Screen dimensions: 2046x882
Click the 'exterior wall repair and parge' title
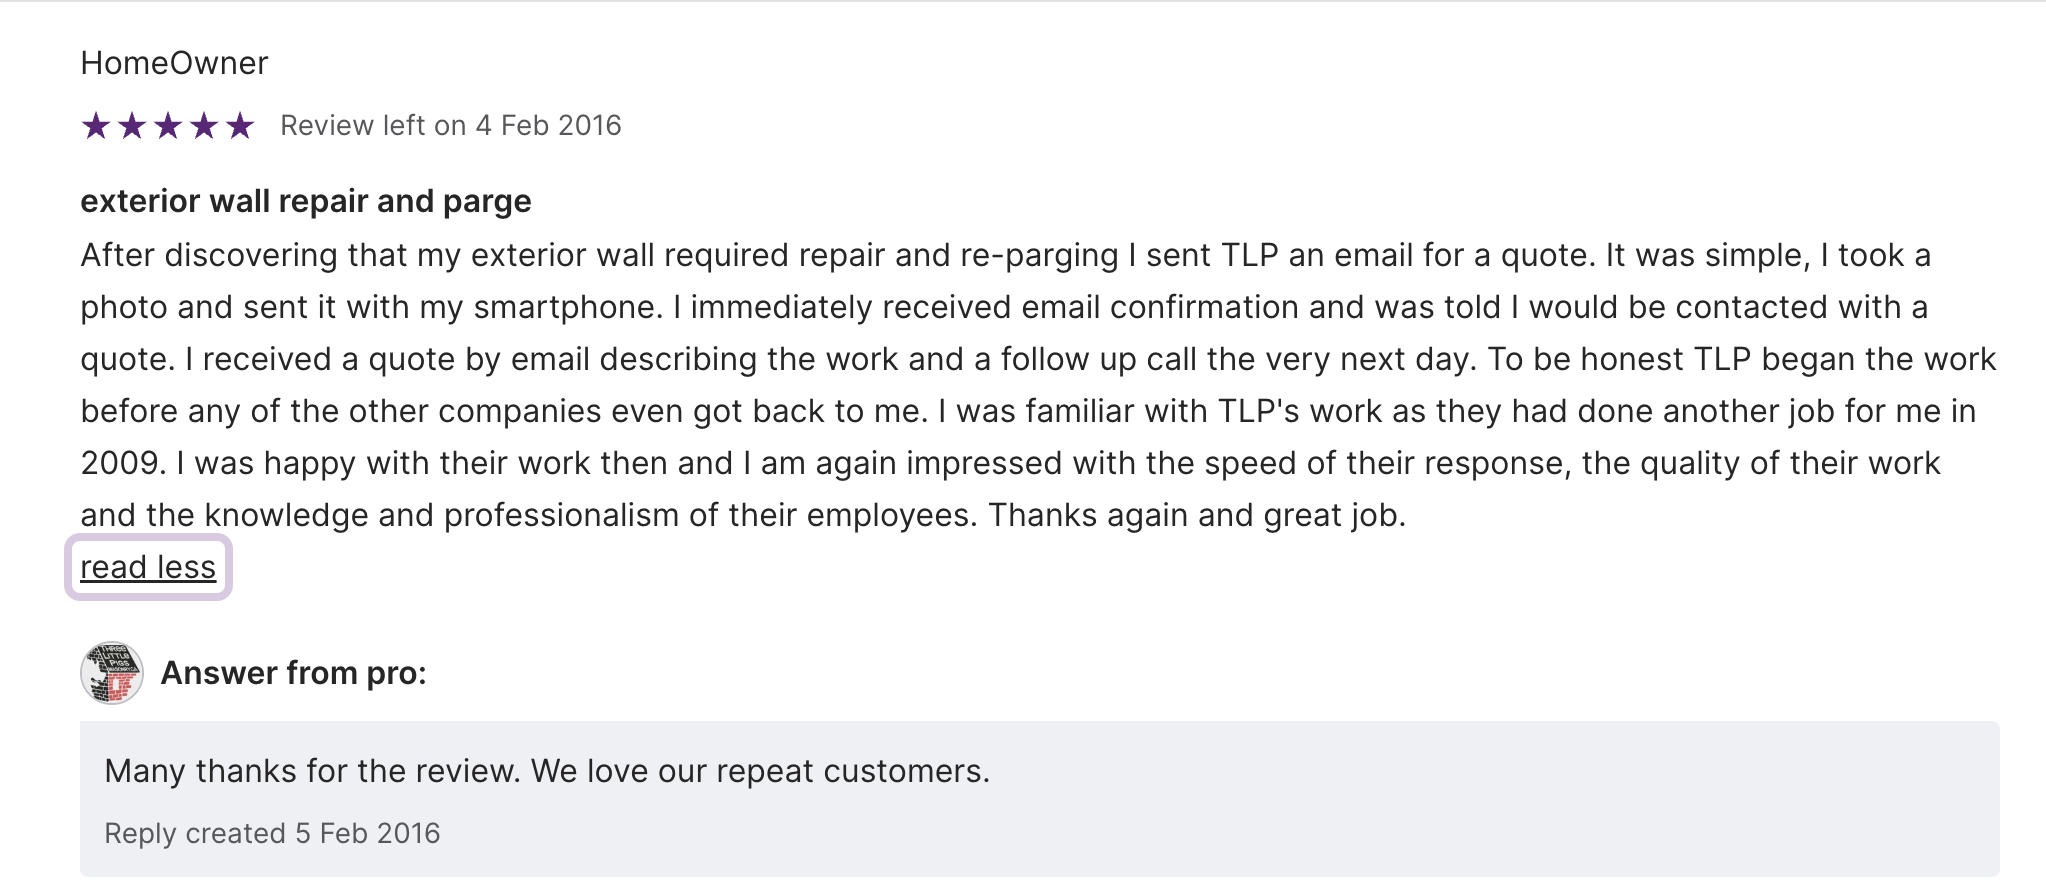click(305, 201)
